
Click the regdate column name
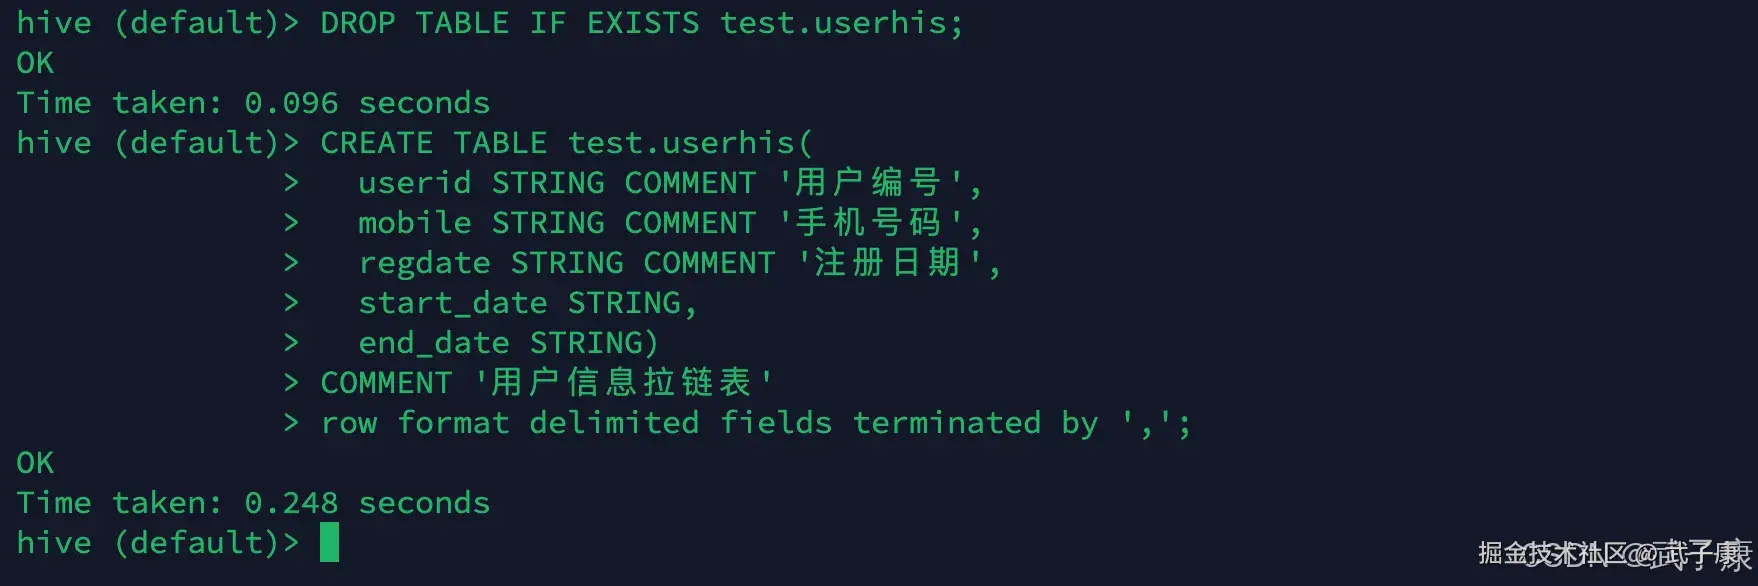click(424, 263)
